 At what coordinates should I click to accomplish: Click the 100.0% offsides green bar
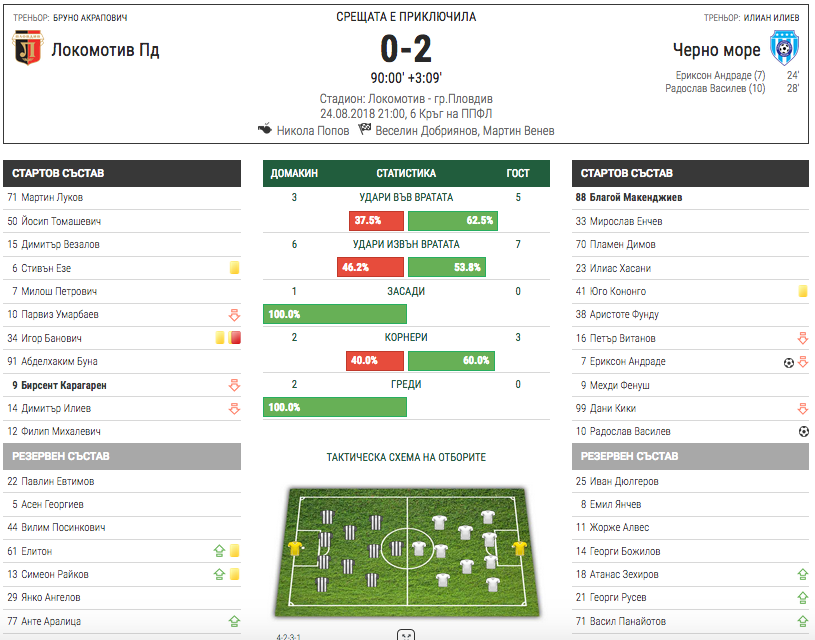(x=335, y=314)
